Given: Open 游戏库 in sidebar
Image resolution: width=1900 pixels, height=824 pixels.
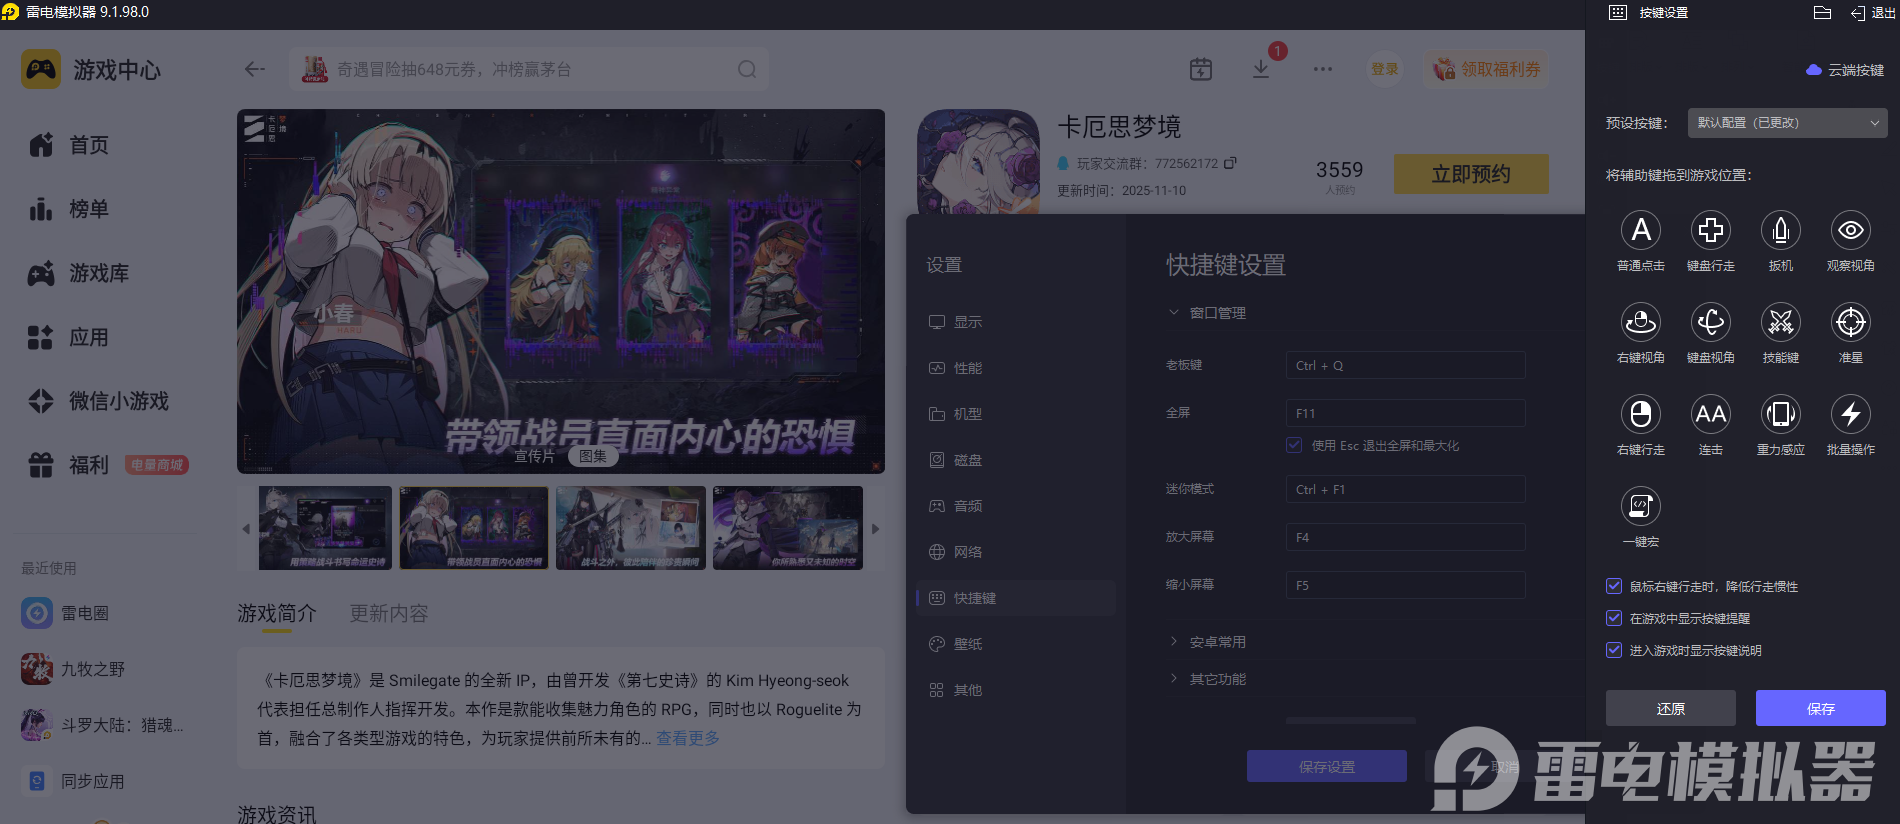Looking at the screenshot, I should pyautogui.click(x=79, y=273).
